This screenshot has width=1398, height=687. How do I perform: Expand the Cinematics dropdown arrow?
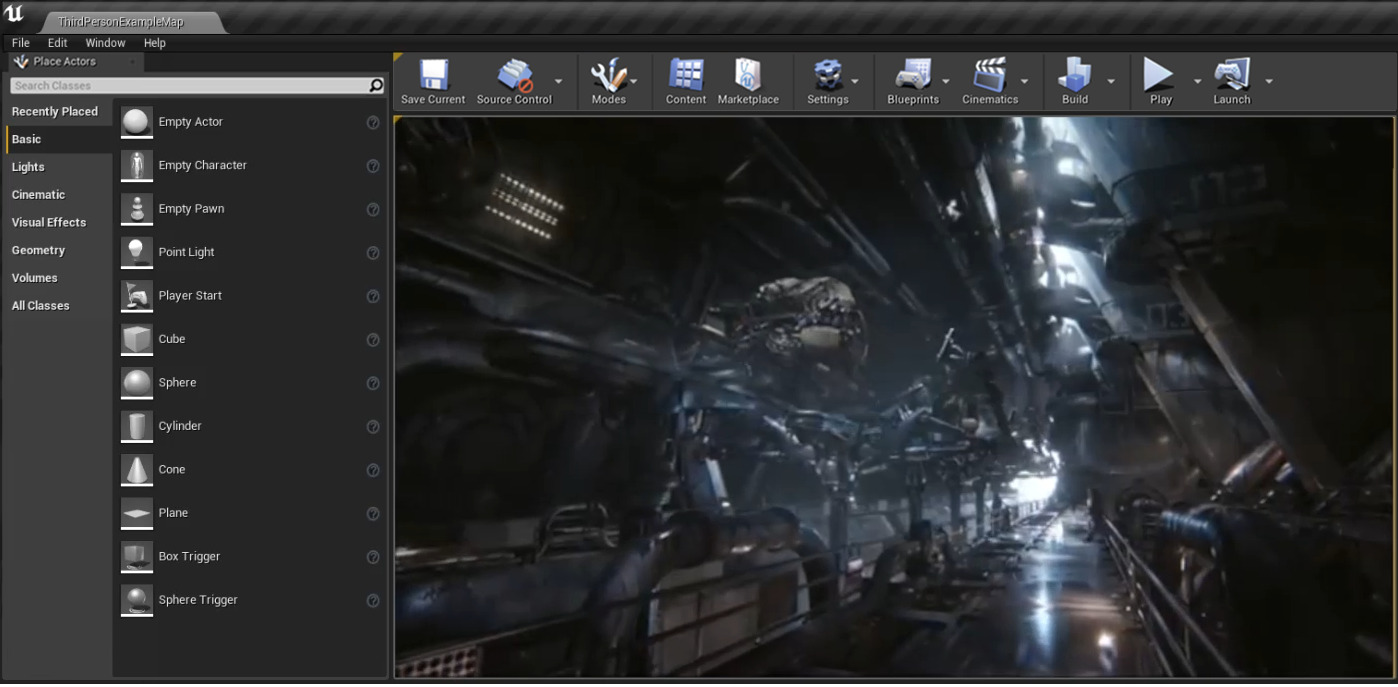1024,82
